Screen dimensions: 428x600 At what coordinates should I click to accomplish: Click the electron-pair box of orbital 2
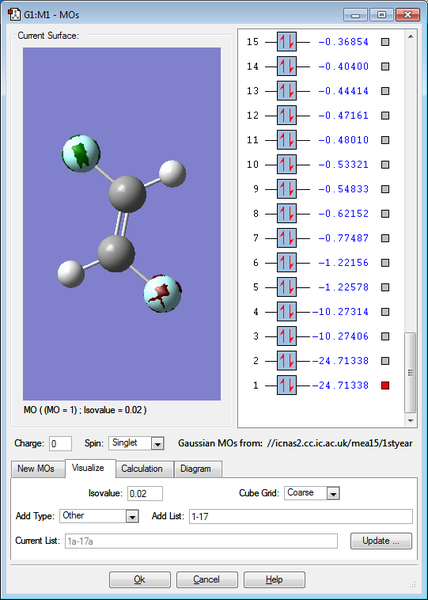point(286,360)
